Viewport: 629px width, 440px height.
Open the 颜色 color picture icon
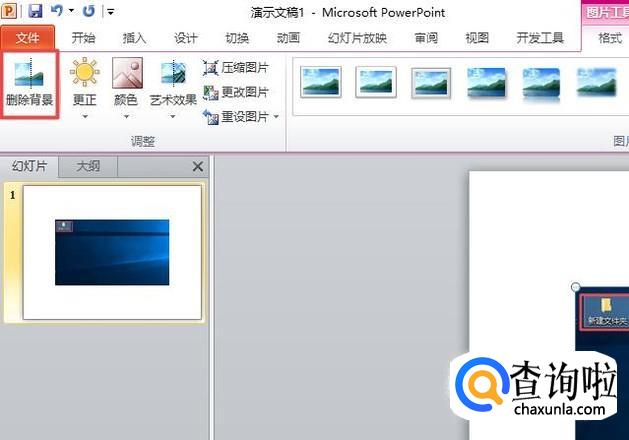[127, 73]
